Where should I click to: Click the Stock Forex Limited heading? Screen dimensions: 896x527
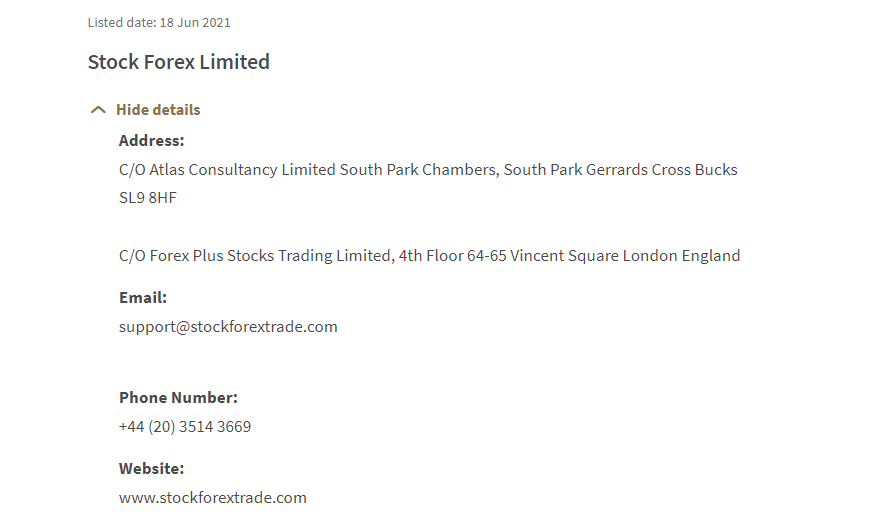(x=178, y=62)
